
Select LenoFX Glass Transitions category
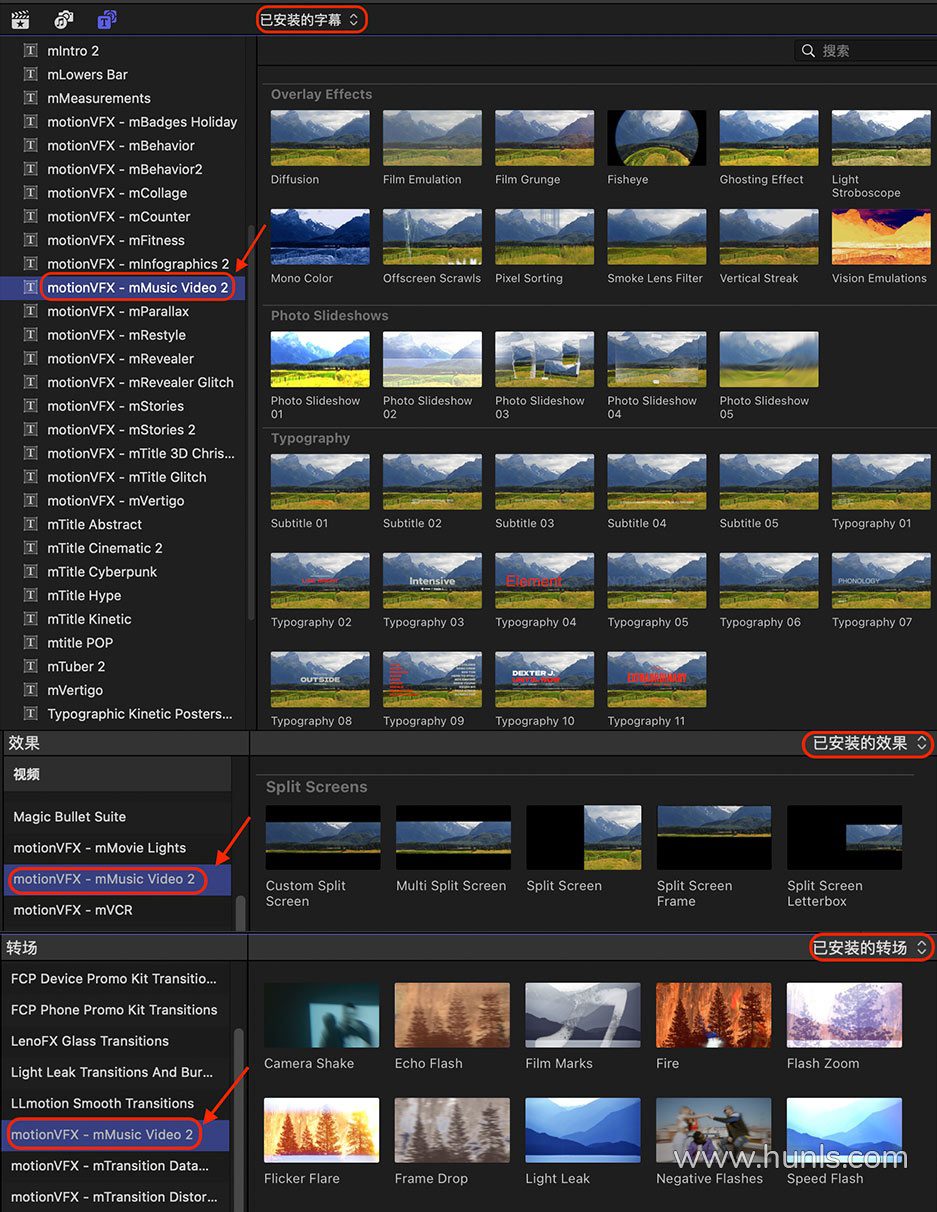(115, 1041)
